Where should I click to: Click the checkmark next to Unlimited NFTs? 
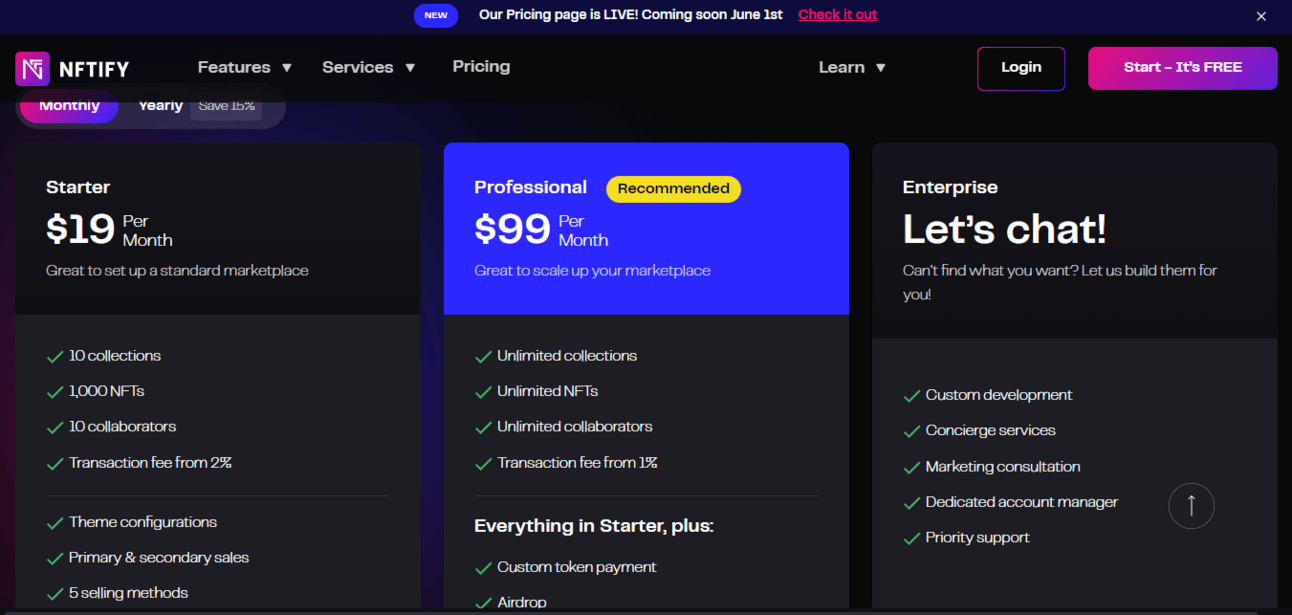tap(483, 392)
